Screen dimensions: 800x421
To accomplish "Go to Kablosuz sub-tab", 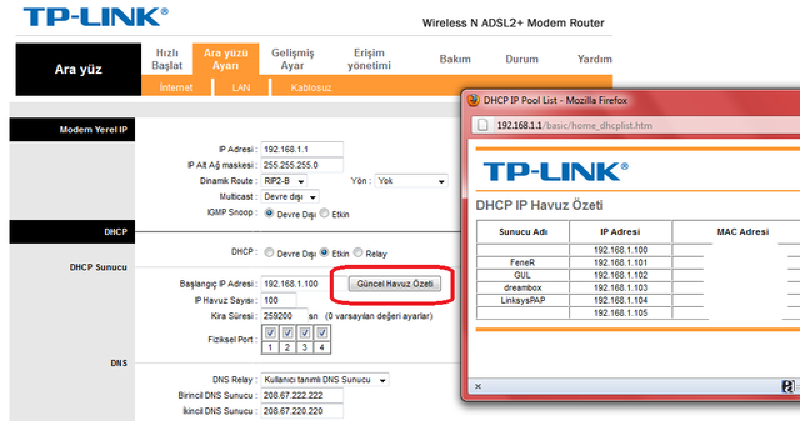I will click(x=311, y=87).
